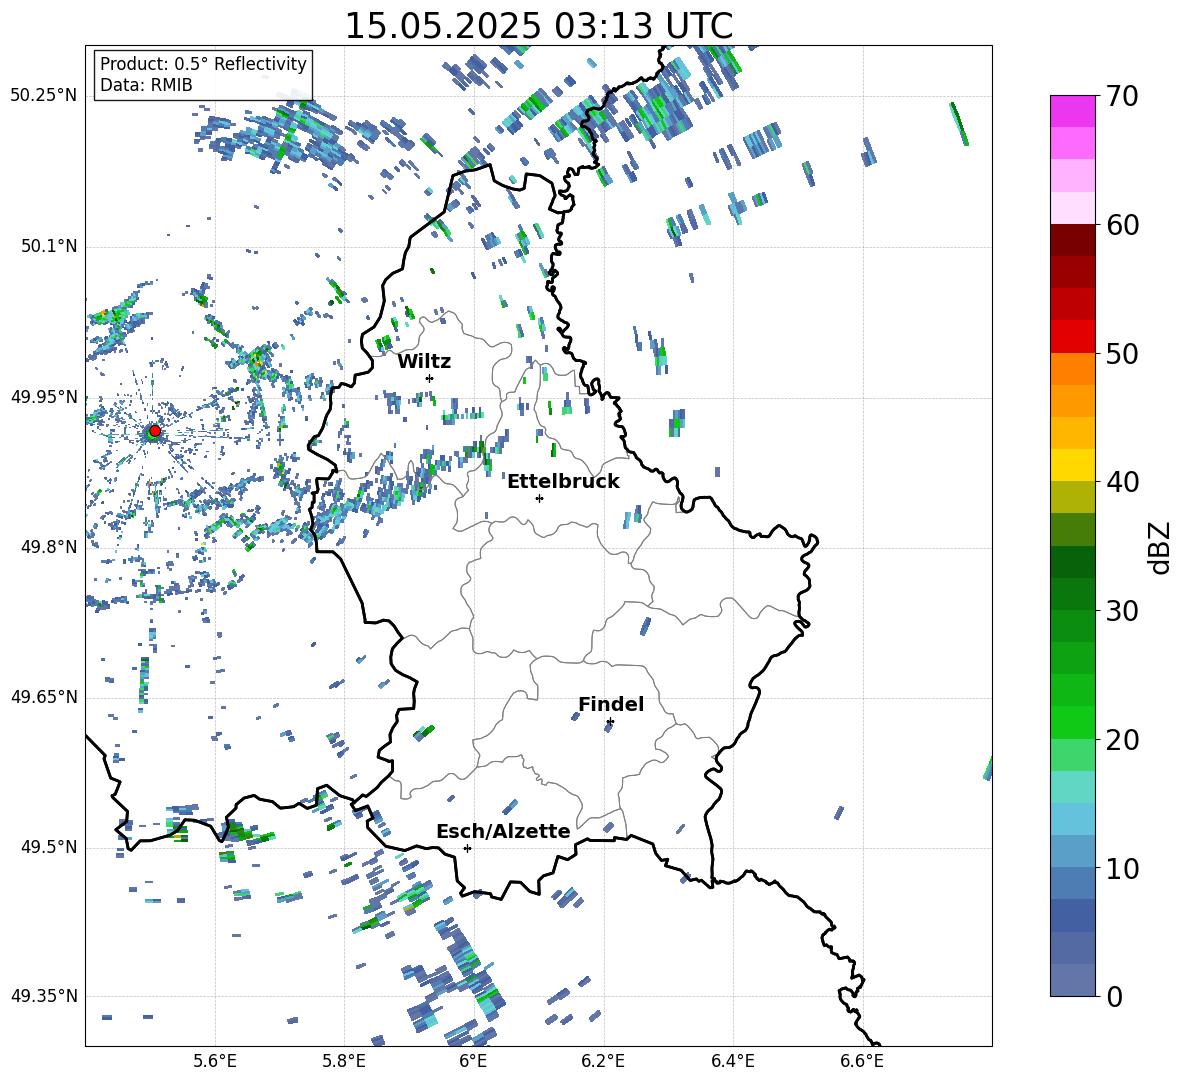Click 'Data: RMIB' text in legend box

click(146, 85)
